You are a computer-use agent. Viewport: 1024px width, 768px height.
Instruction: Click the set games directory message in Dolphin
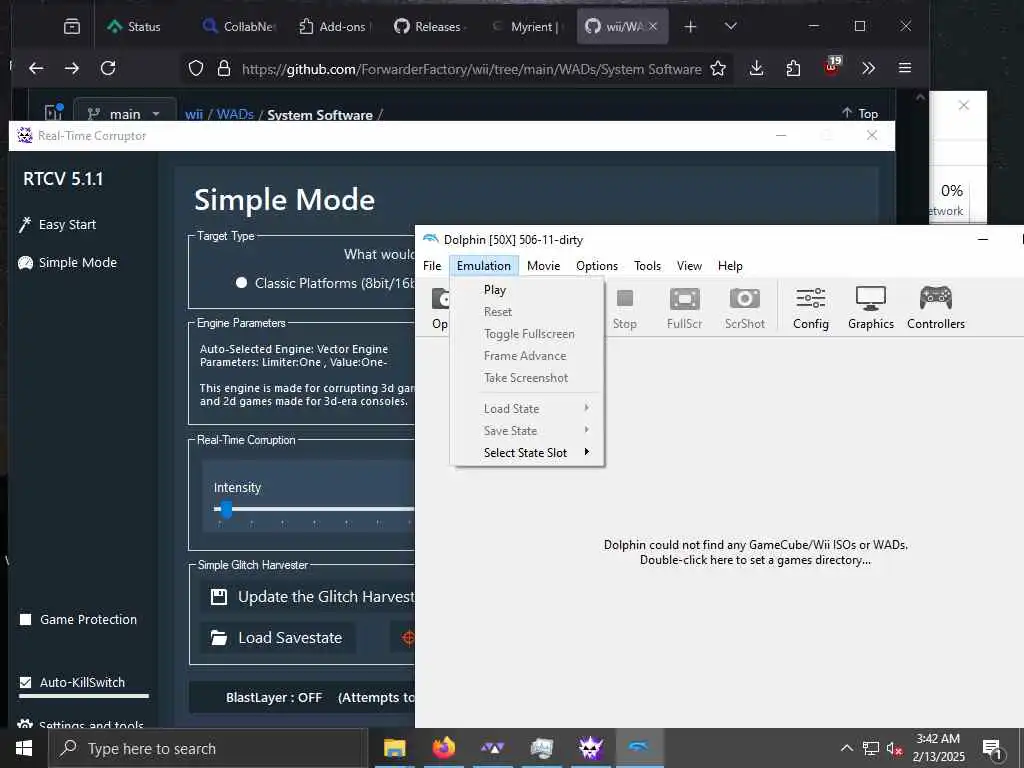[x=756, y=552]
